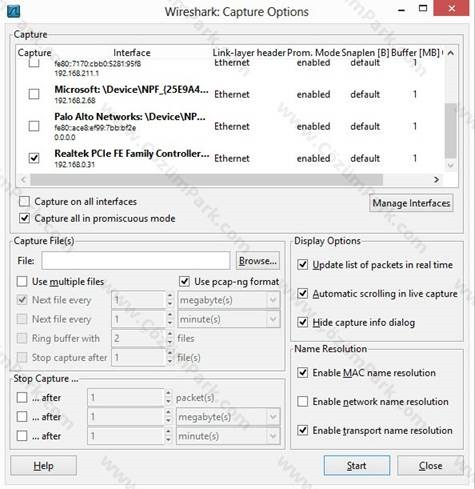Enable Capture on all interfaces
Viewport: 475px width, 489px height.
(x=24, y=201)
